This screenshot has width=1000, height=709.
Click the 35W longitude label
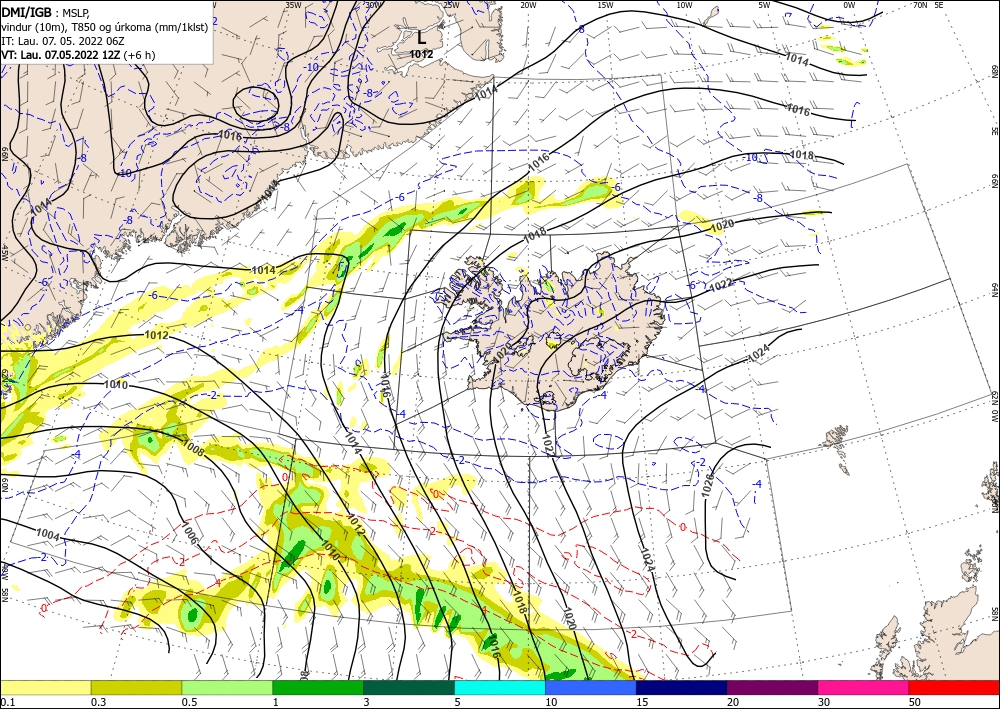(x=293, y=5)
